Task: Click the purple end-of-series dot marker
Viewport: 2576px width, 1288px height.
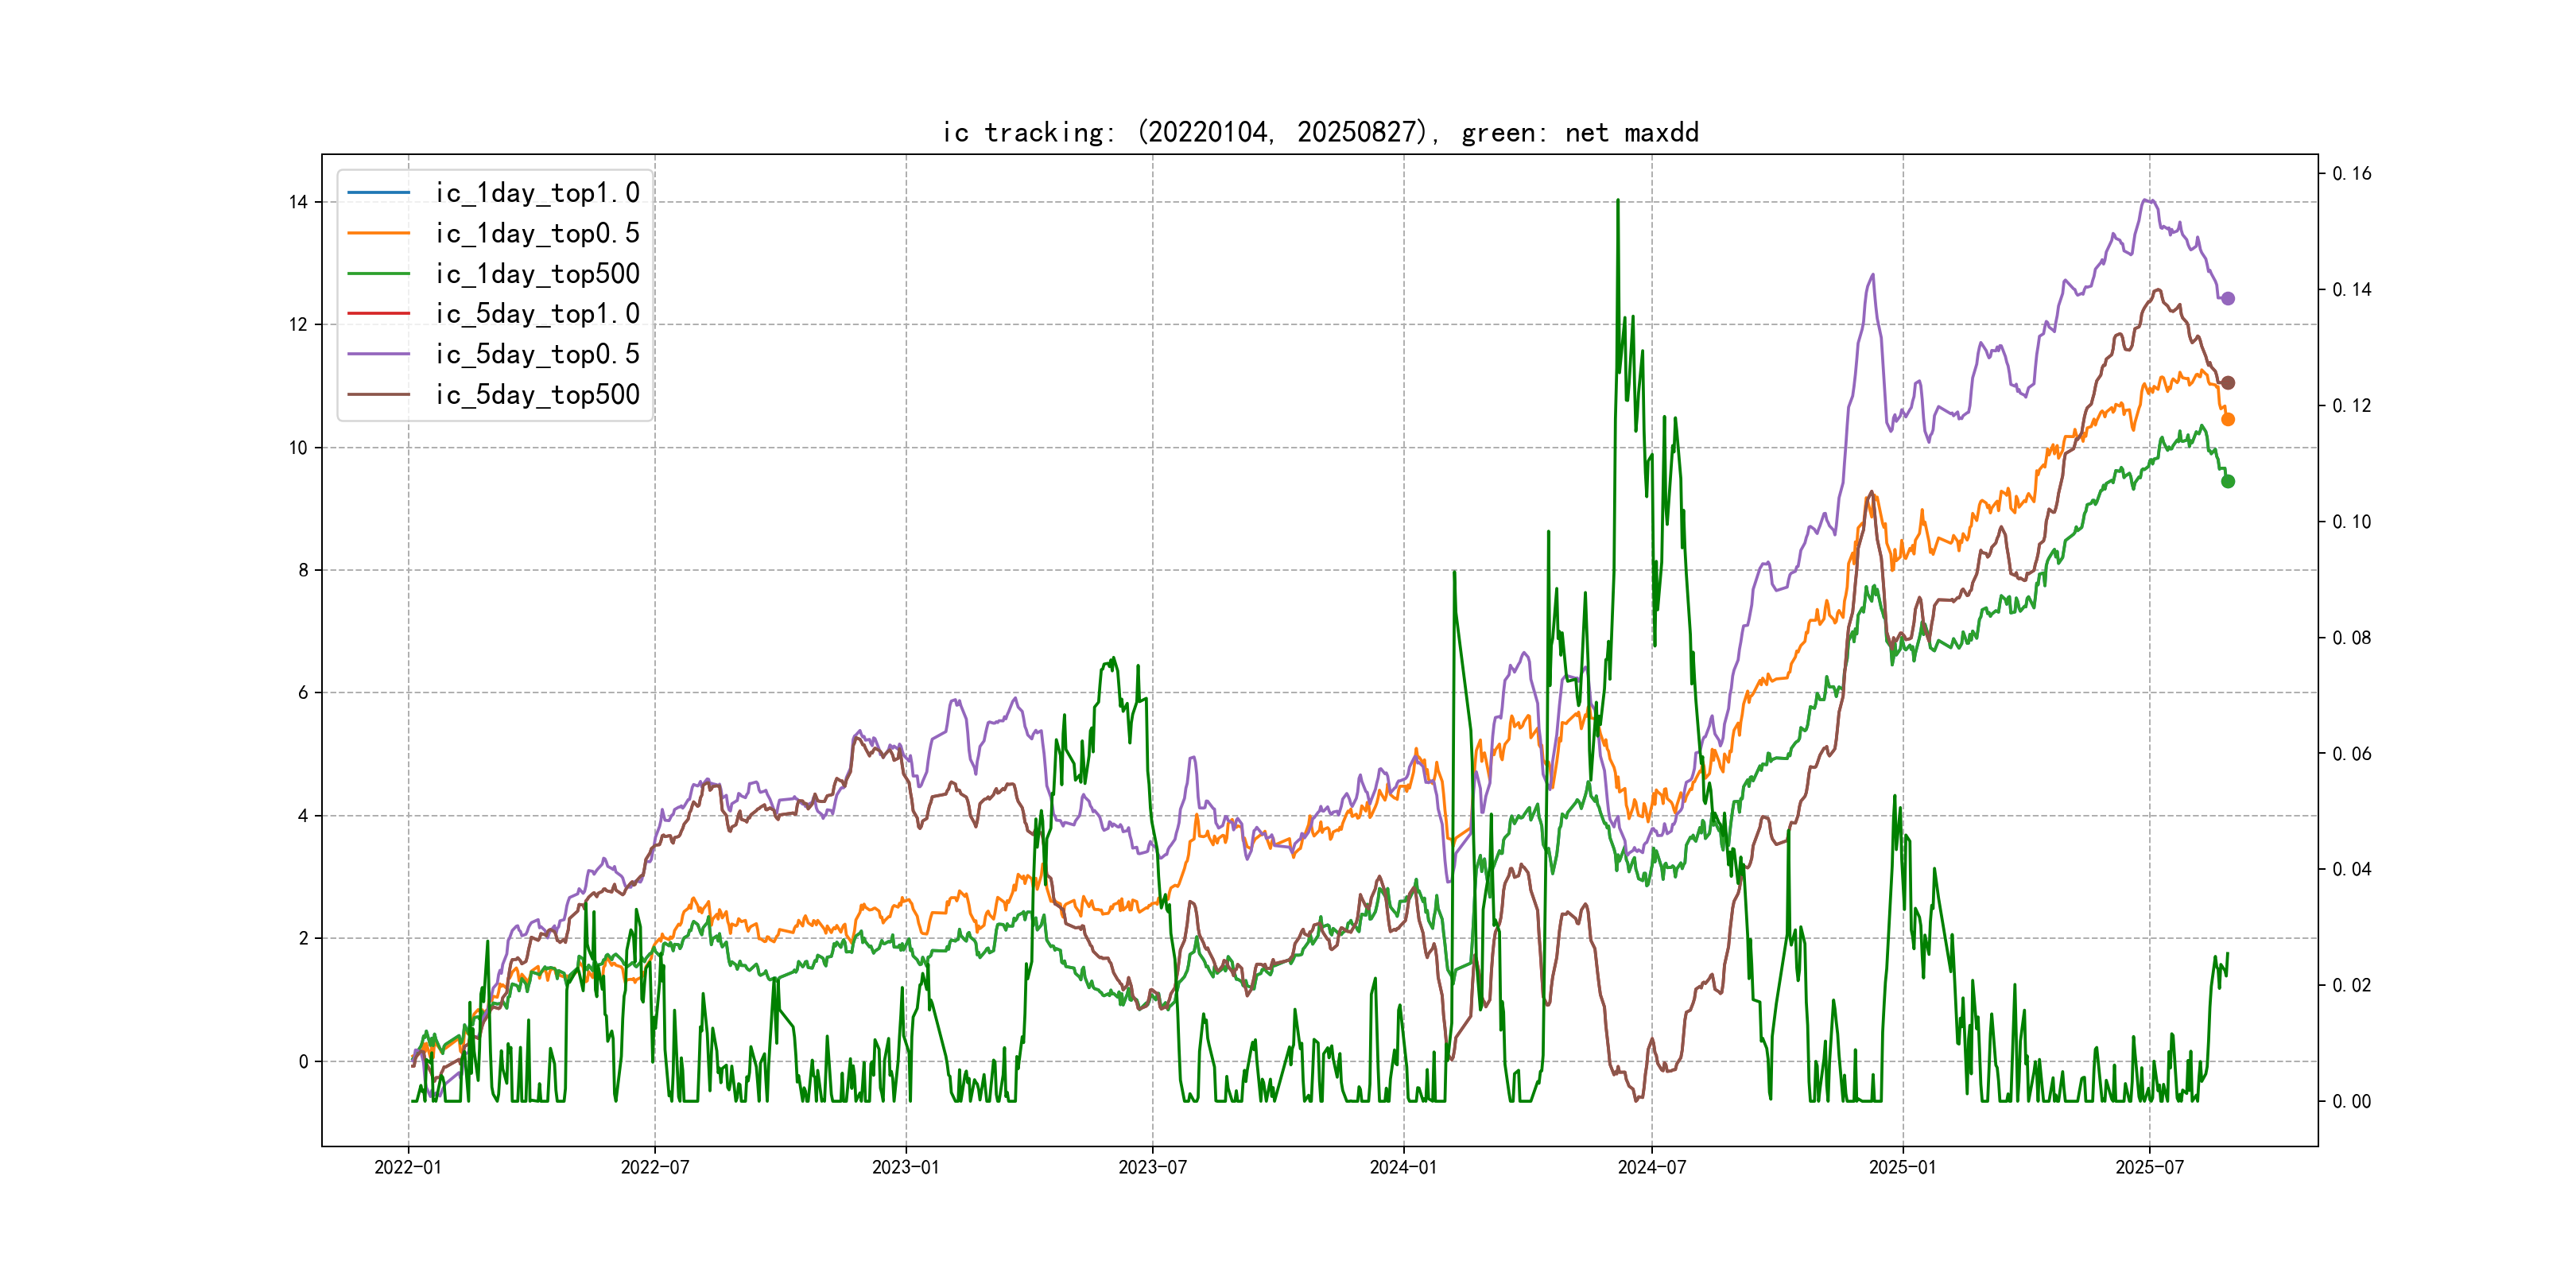Action: click(2228, 298)
